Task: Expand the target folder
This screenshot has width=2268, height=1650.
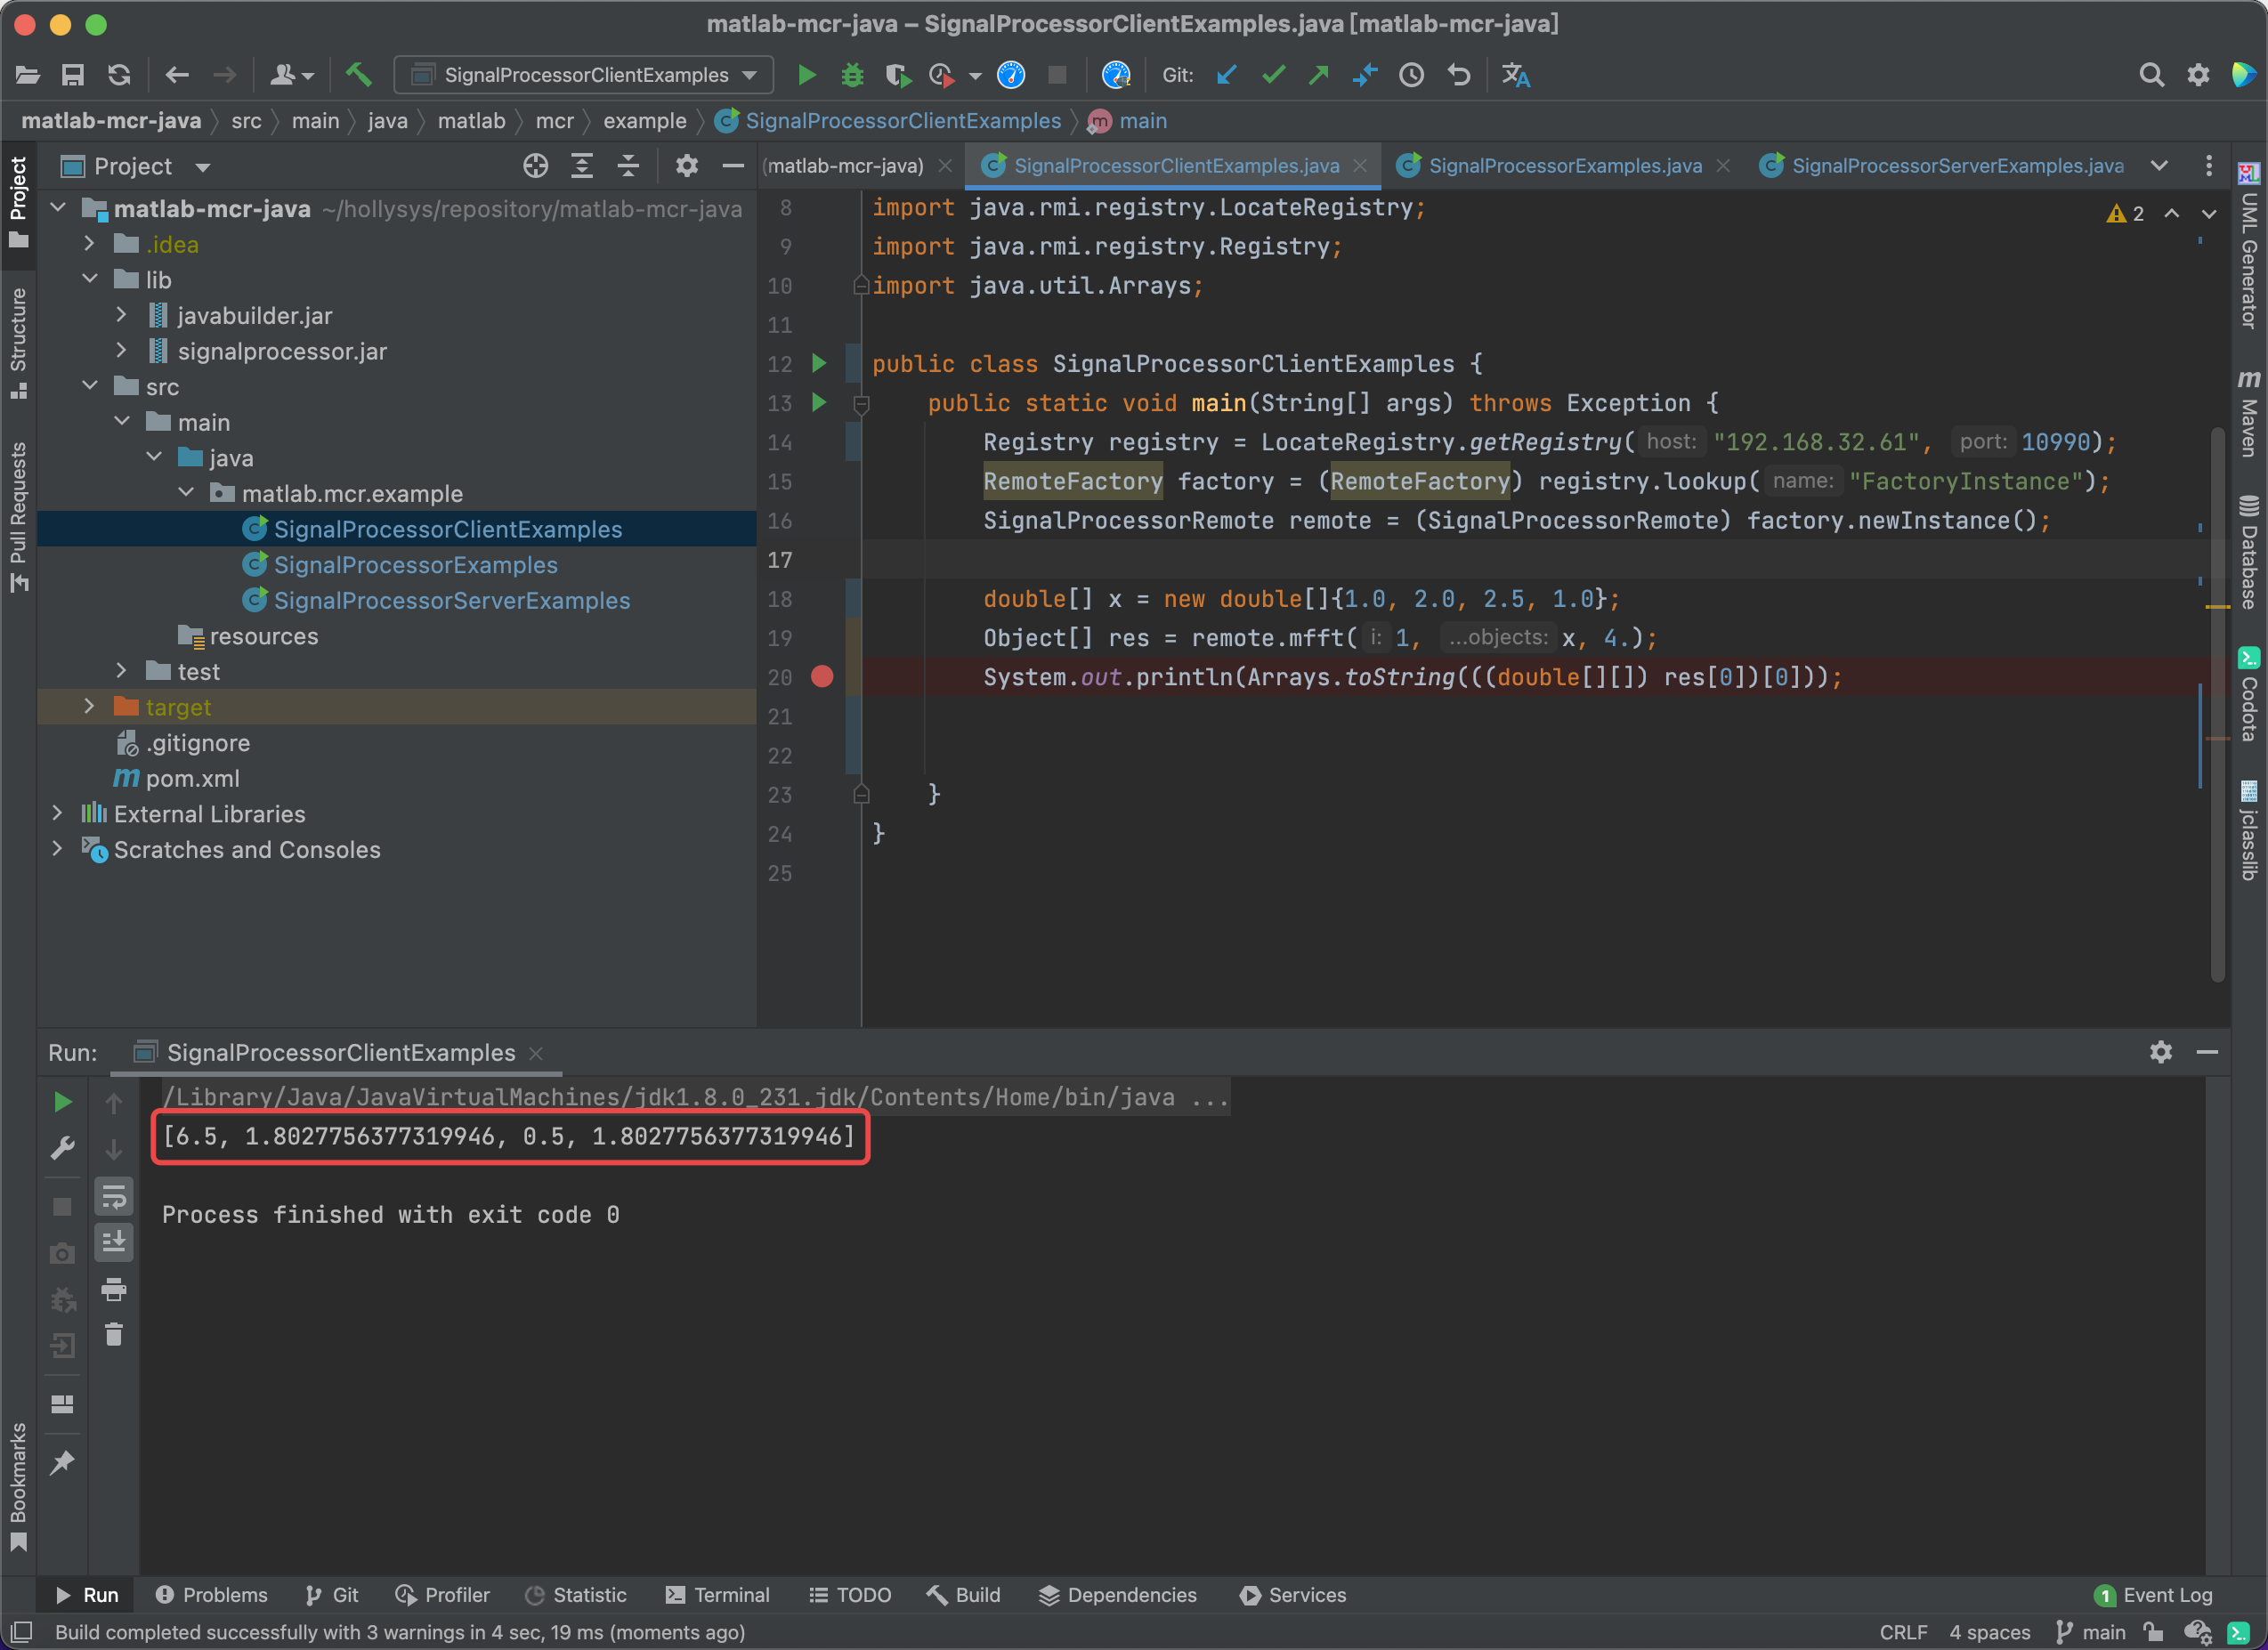Action: pos(90,707)
